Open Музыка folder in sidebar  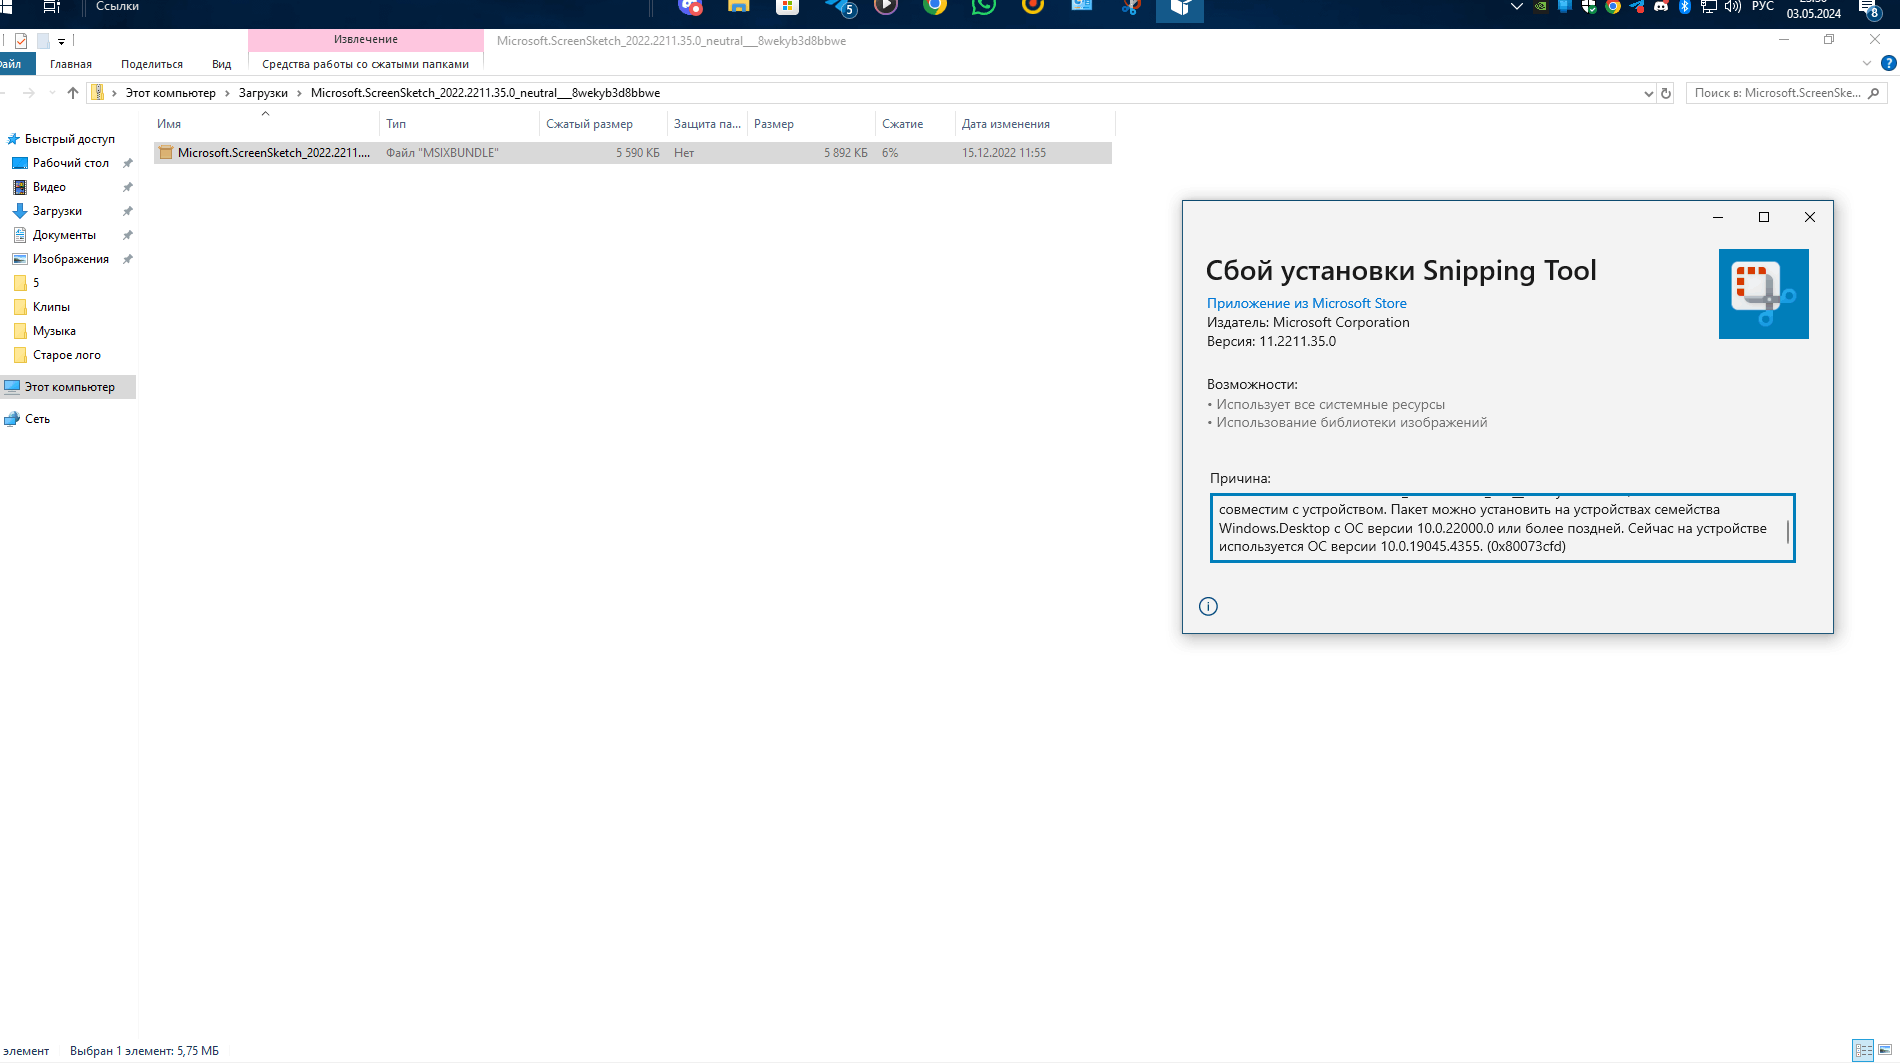pos(54,331)
